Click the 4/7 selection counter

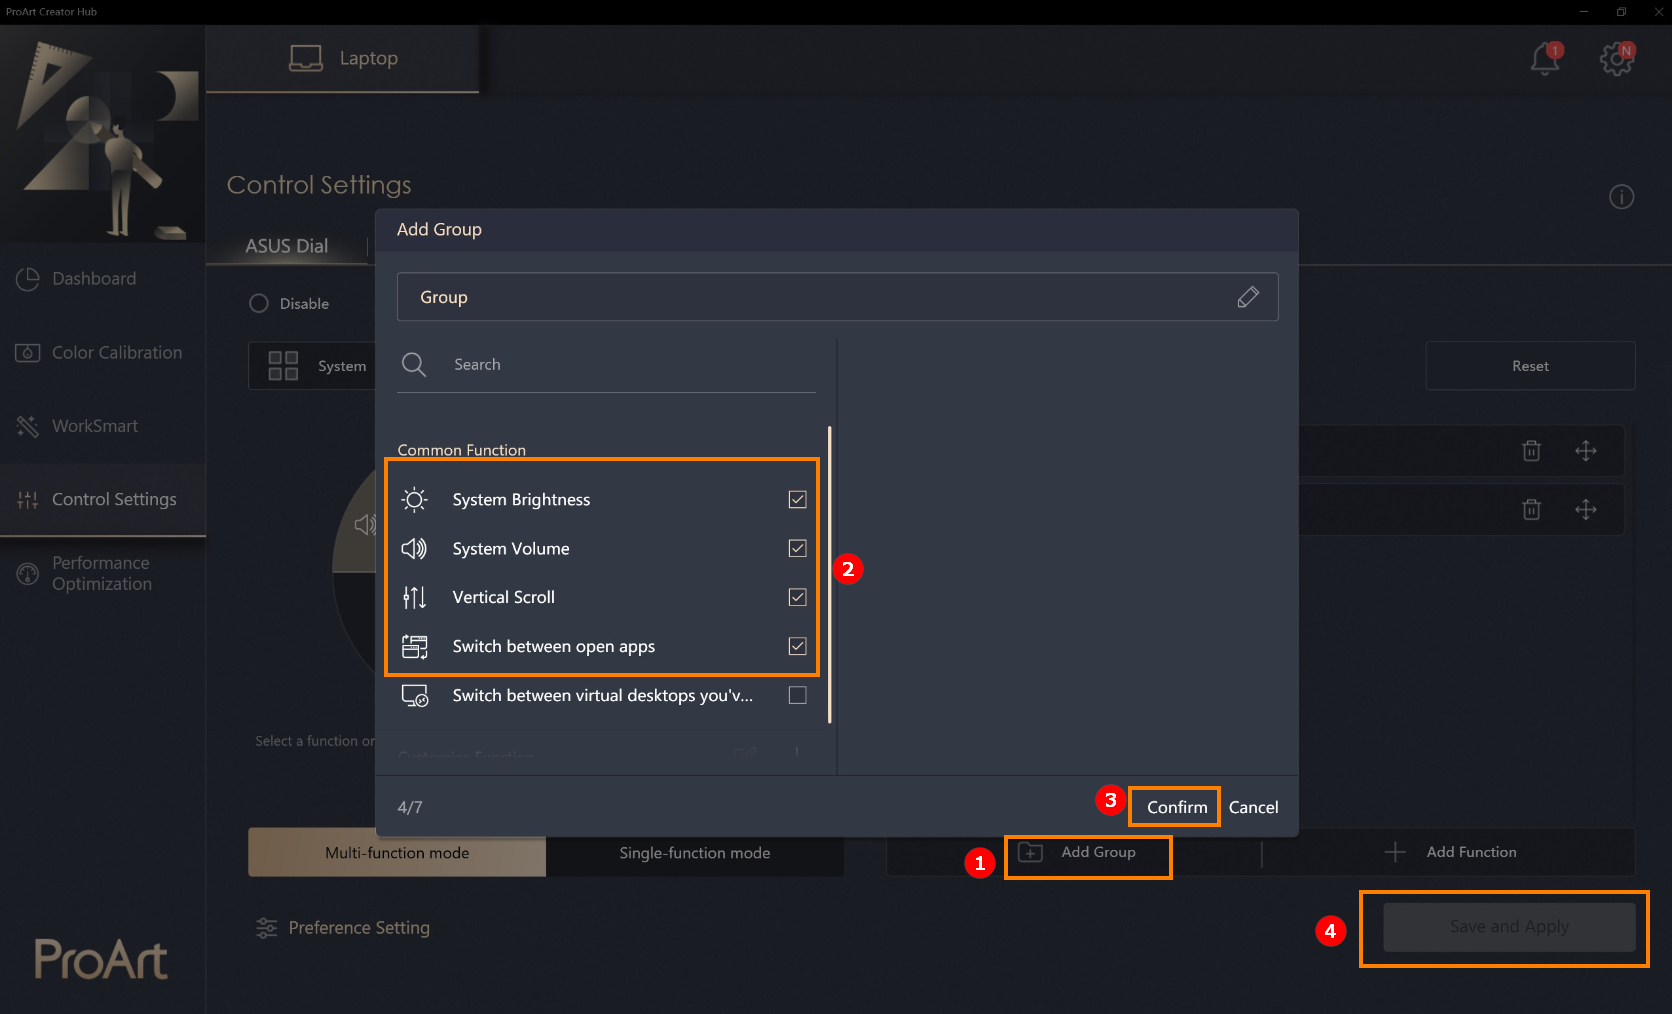coord(410,807)
